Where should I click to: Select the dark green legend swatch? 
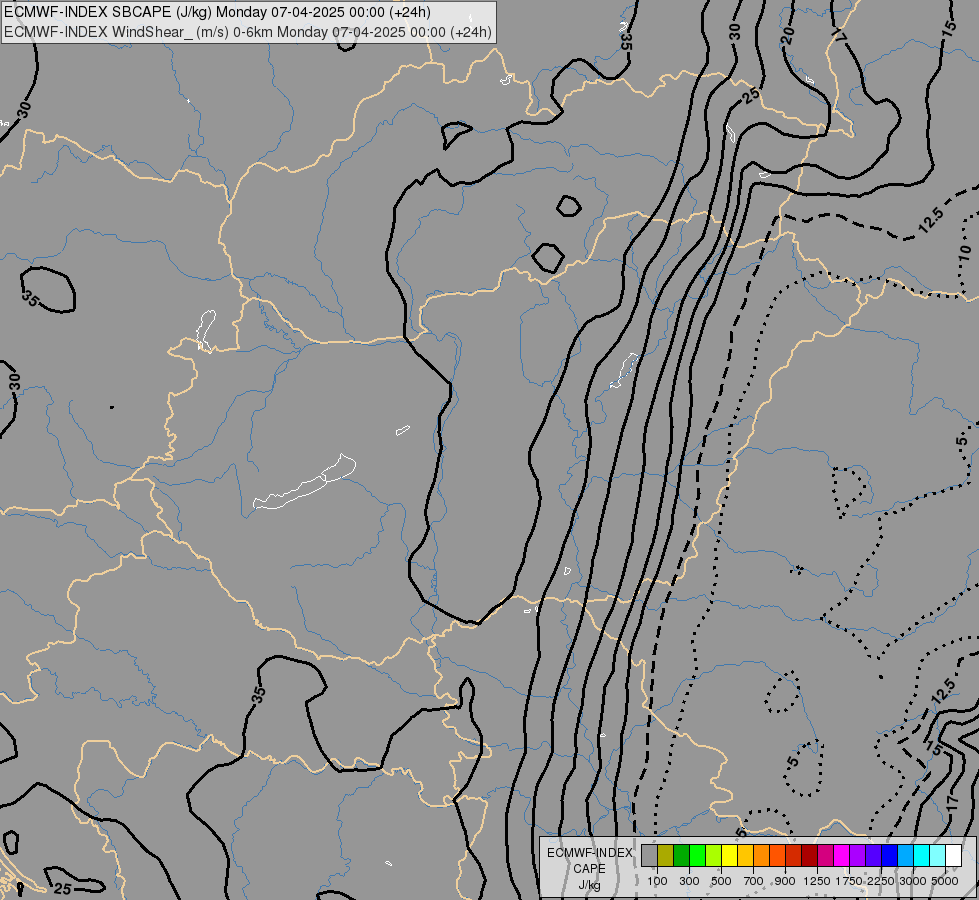coord(681,855)
